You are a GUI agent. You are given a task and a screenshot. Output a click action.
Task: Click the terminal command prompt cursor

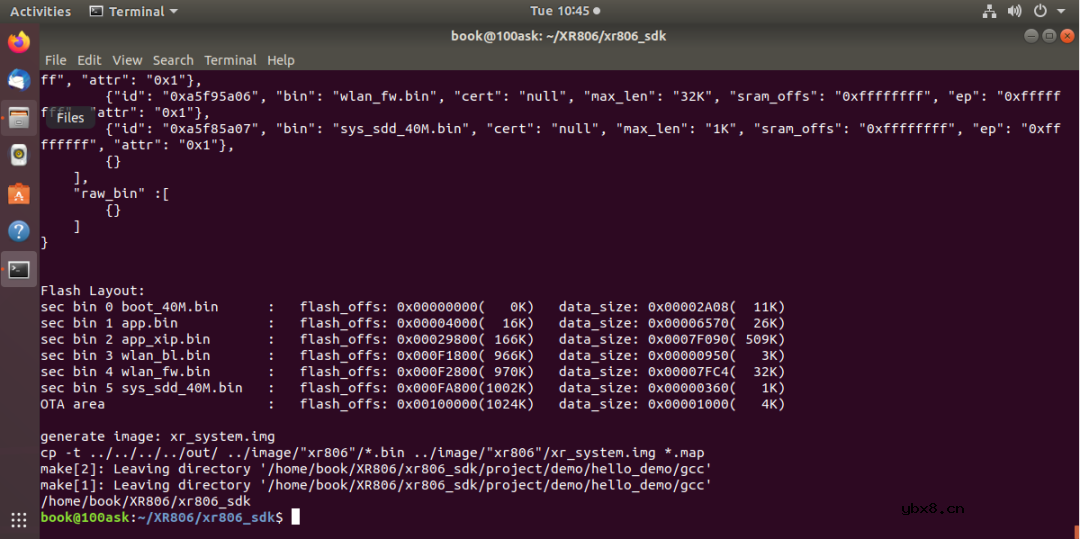(295, 517)
